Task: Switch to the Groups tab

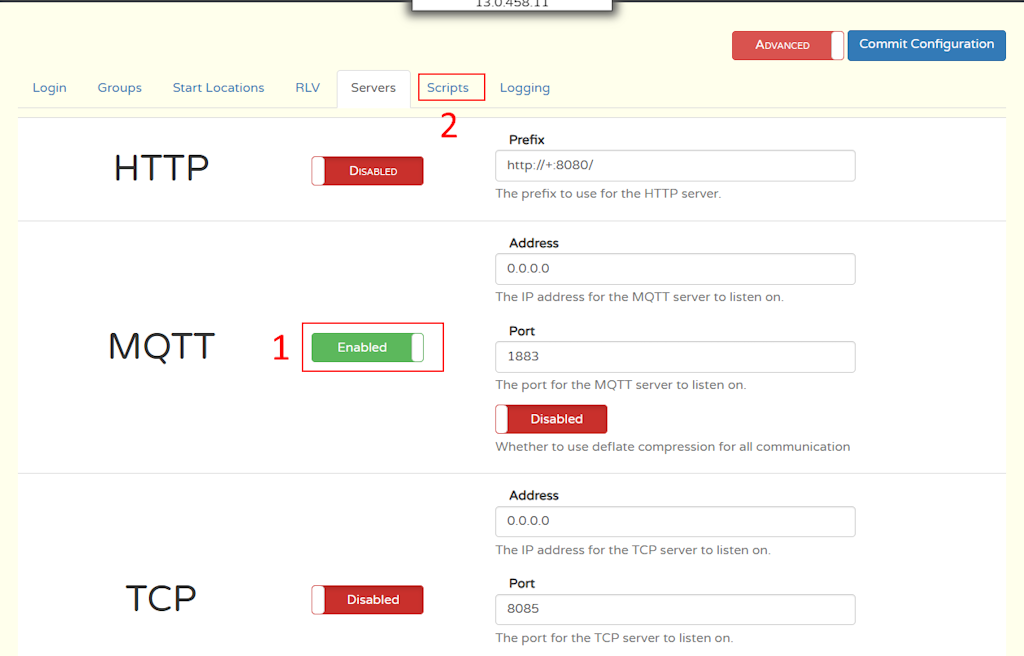Action: click(x=119, y=88)
